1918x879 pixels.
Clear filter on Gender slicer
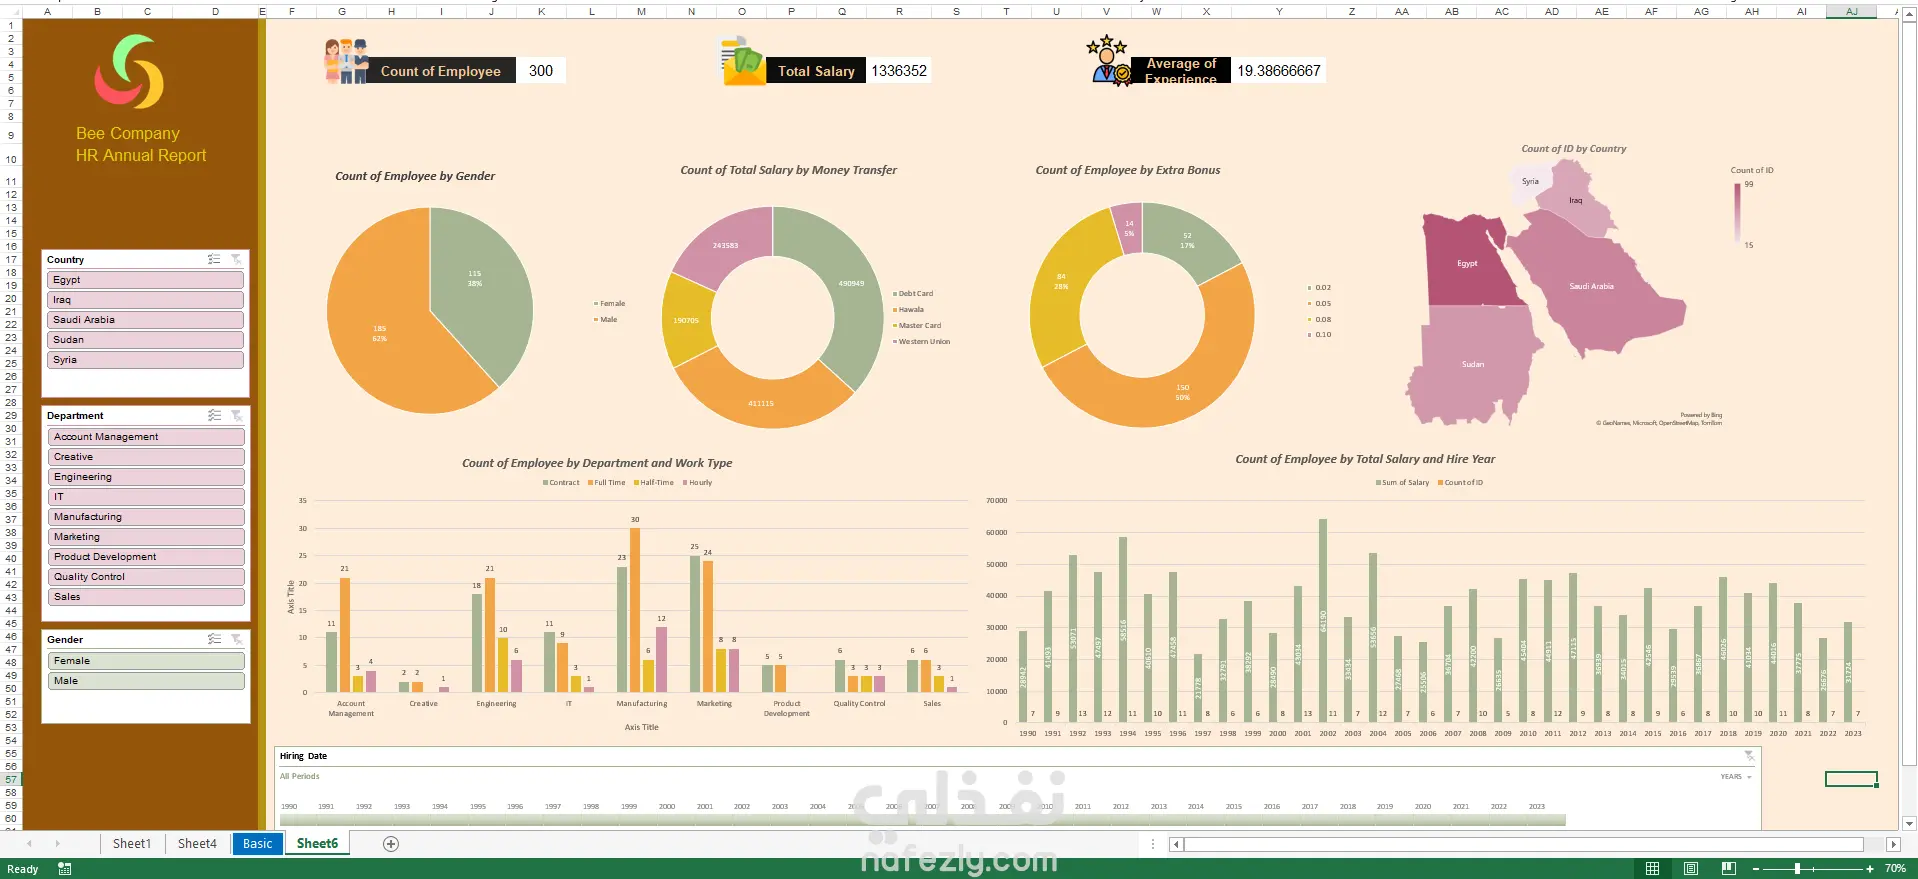[237, 639]
